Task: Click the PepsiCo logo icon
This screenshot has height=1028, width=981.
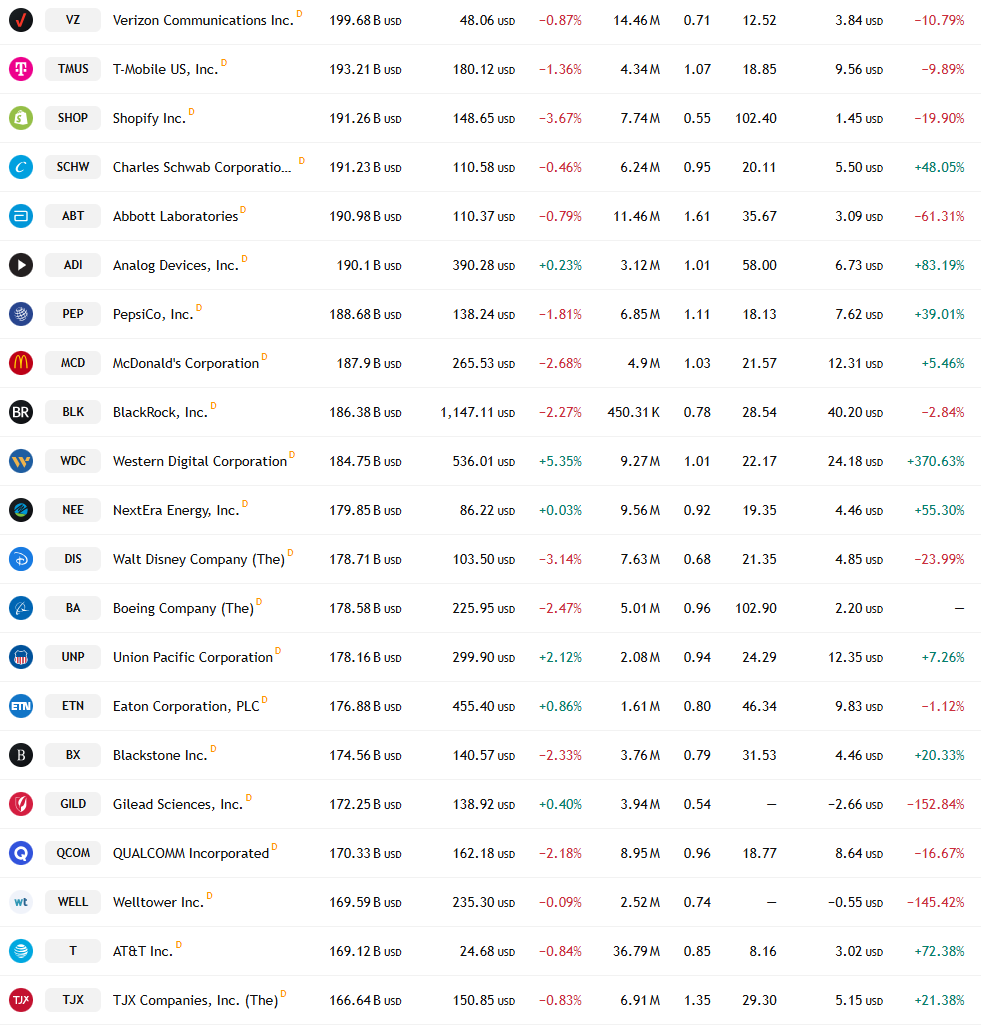Action: [x=21, y=314]
